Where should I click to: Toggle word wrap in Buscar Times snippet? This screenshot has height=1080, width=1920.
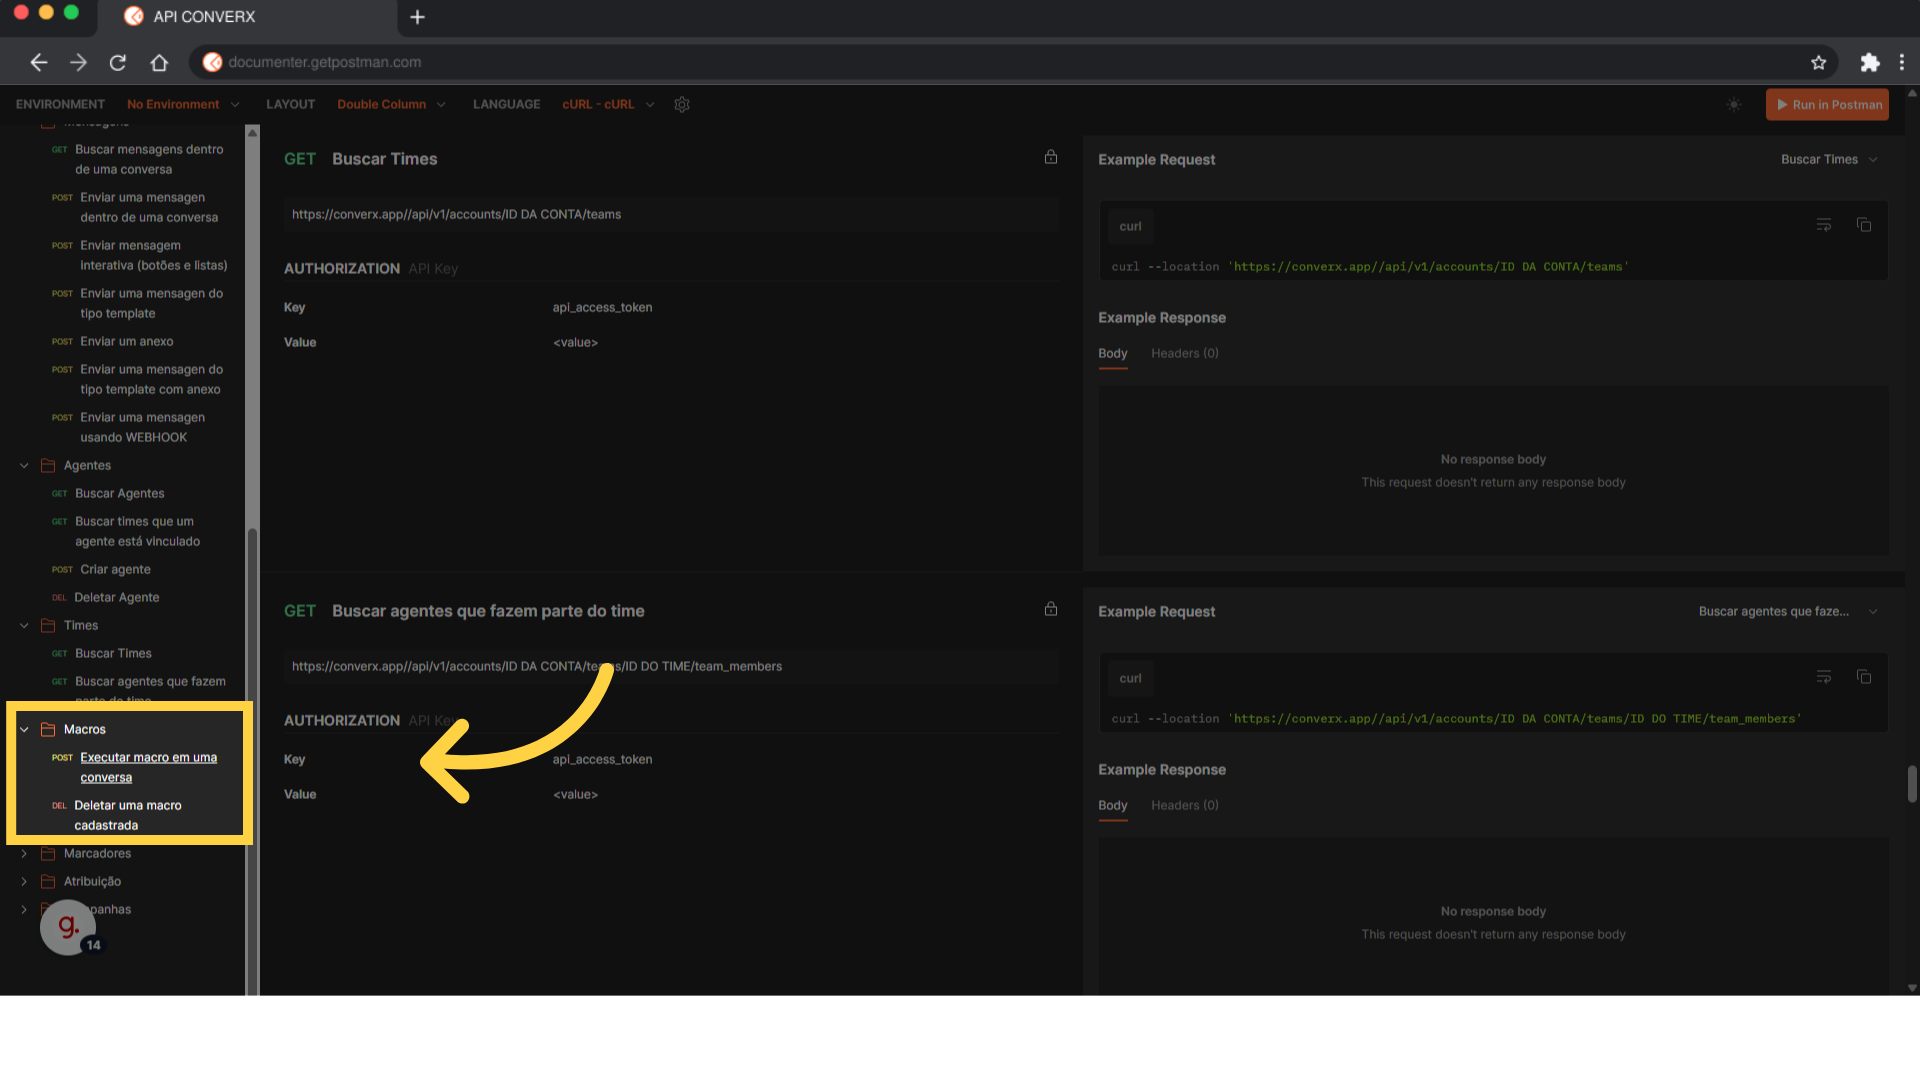tap(1824, 225)
